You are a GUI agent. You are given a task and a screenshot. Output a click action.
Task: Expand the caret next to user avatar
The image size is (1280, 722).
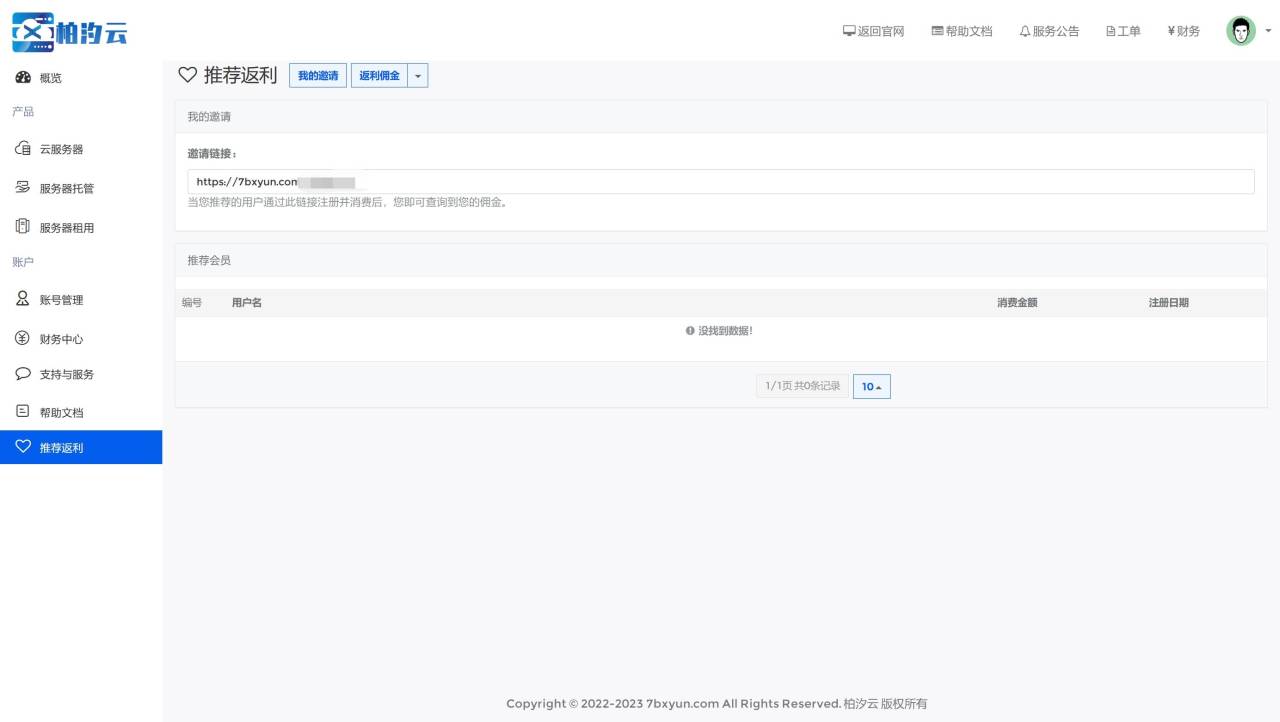point(1268,31)
